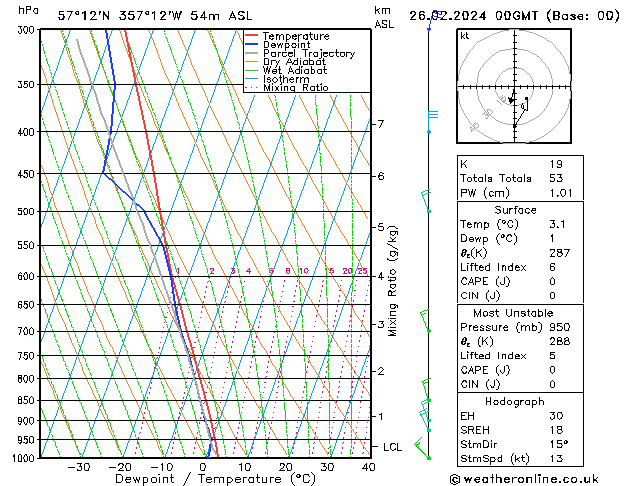This screenshot has width=629, height=486.
Task: Click the surface Temp (°C) value 3.1
Action: click(x=557, y=224)
